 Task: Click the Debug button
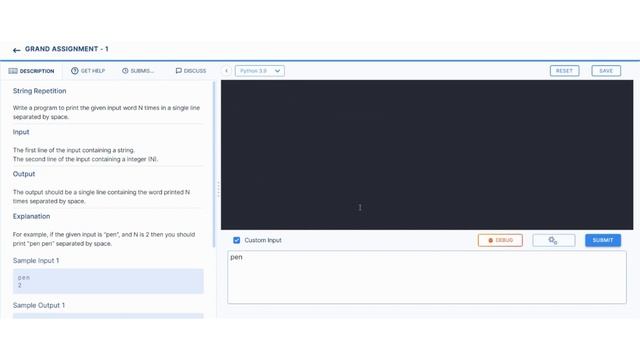tap(500, 240)
